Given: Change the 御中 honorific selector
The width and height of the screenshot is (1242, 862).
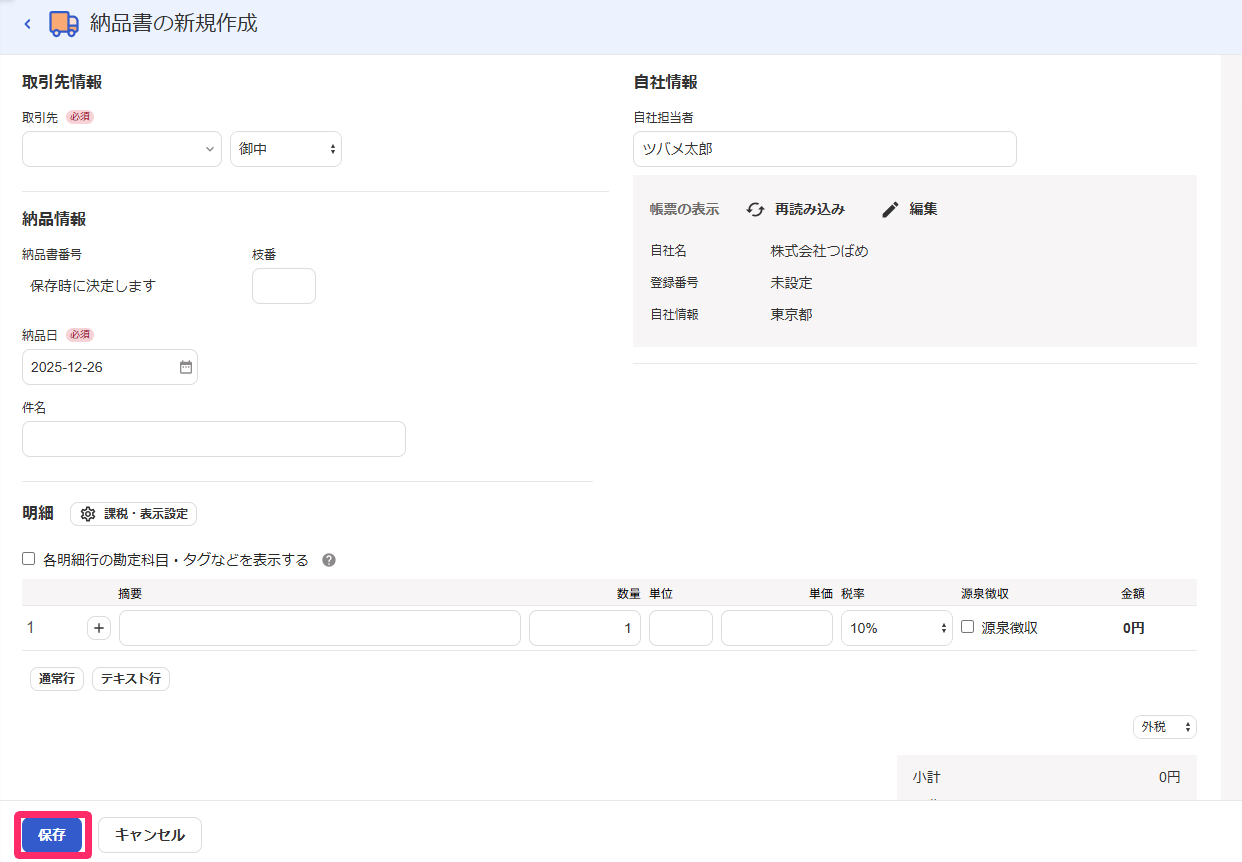Looking at the screenshot, I should [x=286, y=149].
